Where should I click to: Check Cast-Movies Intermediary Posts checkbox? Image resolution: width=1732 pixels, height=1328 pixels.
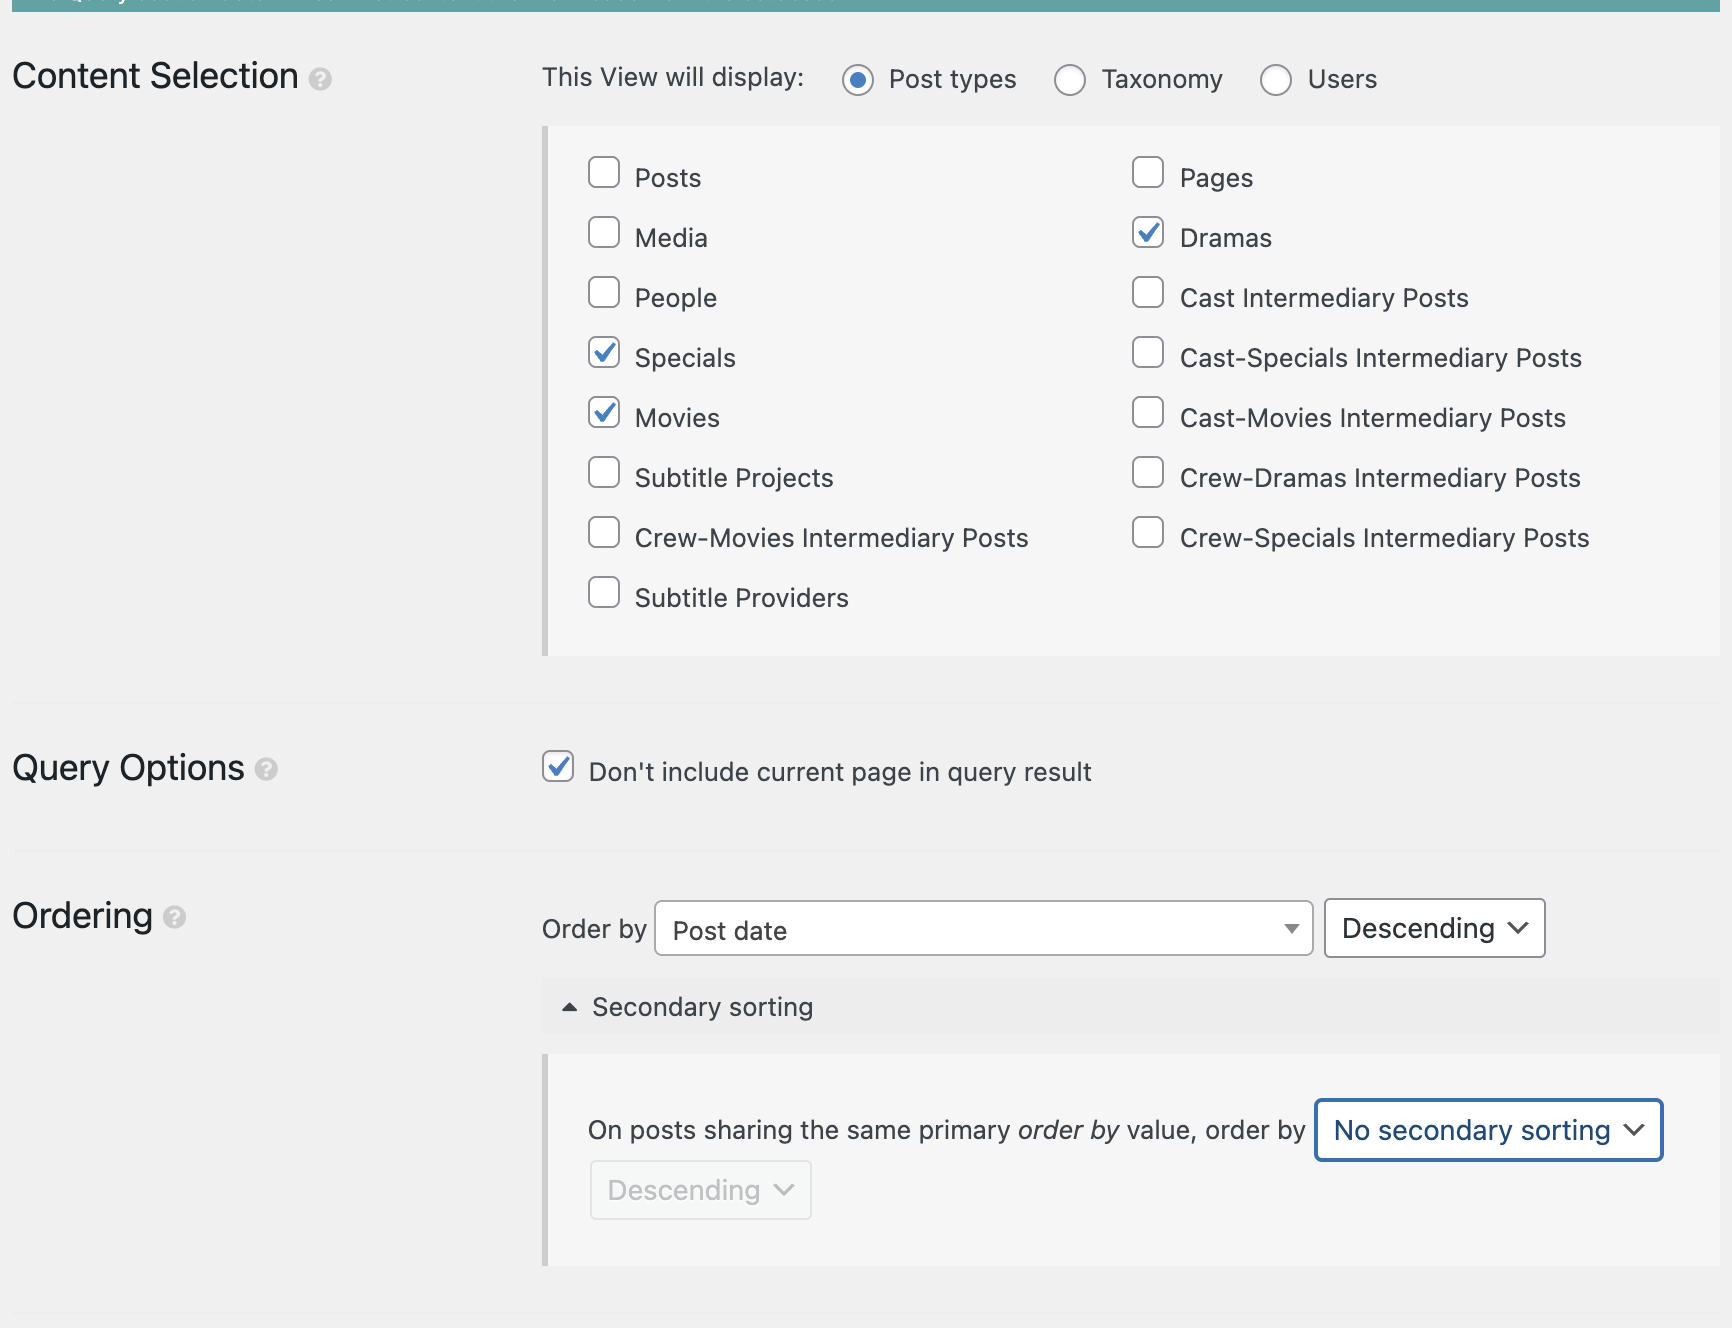click(x=1148, y=412)
